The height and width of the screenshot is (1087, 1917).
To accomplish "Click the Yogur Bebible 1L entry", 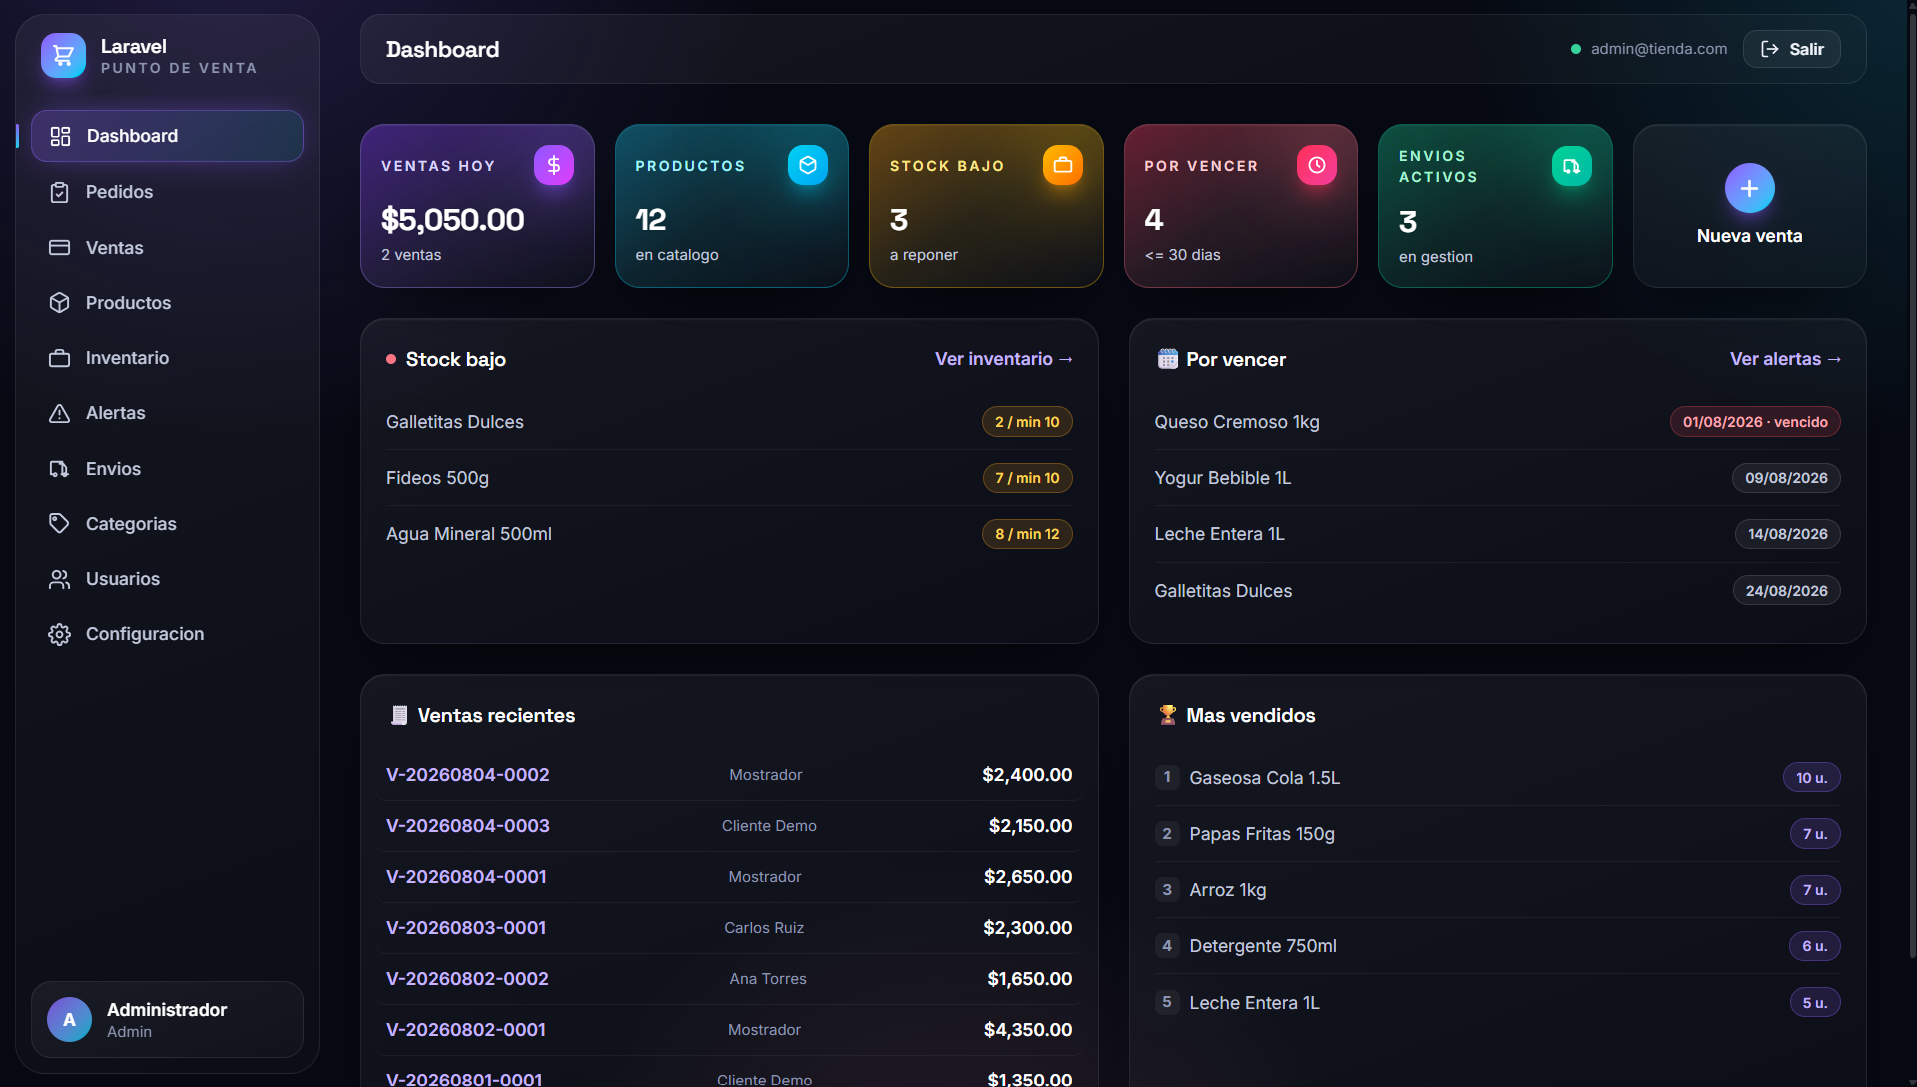I will click(x=1497, y=478).
